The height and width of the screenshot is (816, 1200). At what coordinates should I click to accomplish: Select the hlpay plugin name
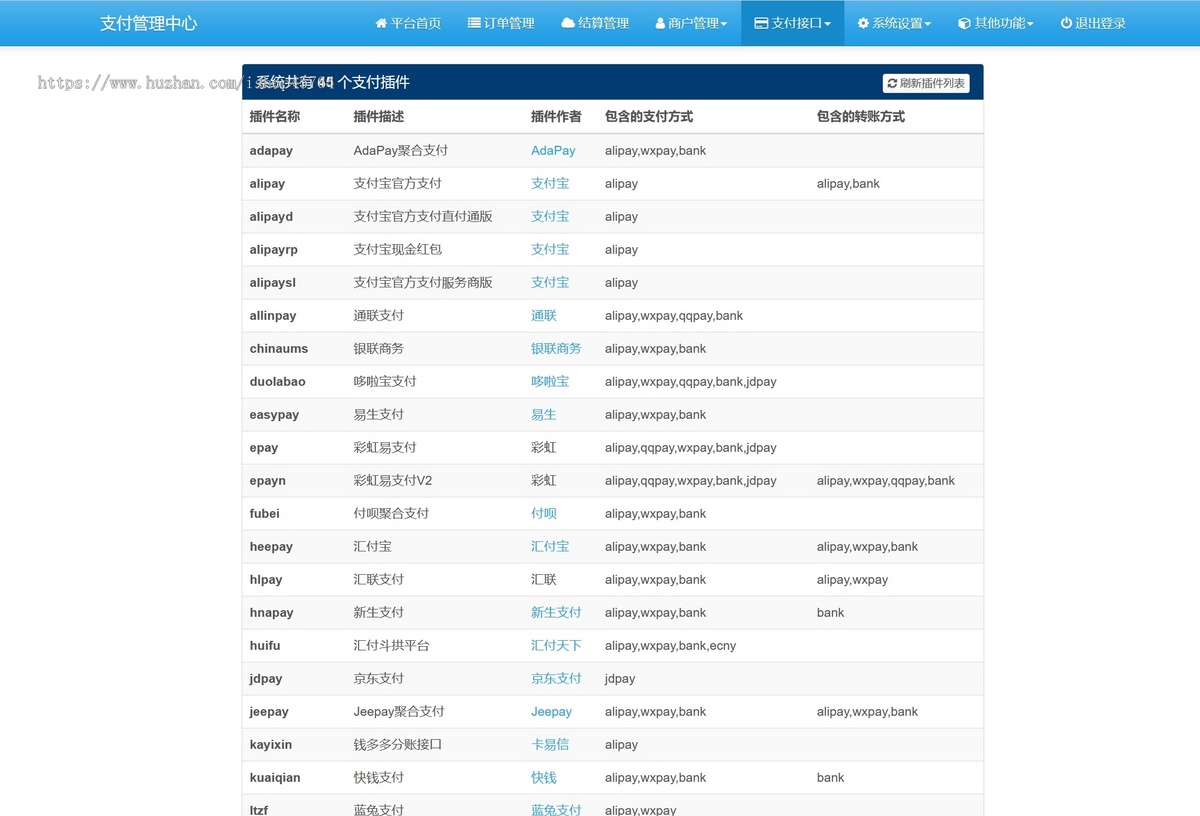click(x=266, y=580)
